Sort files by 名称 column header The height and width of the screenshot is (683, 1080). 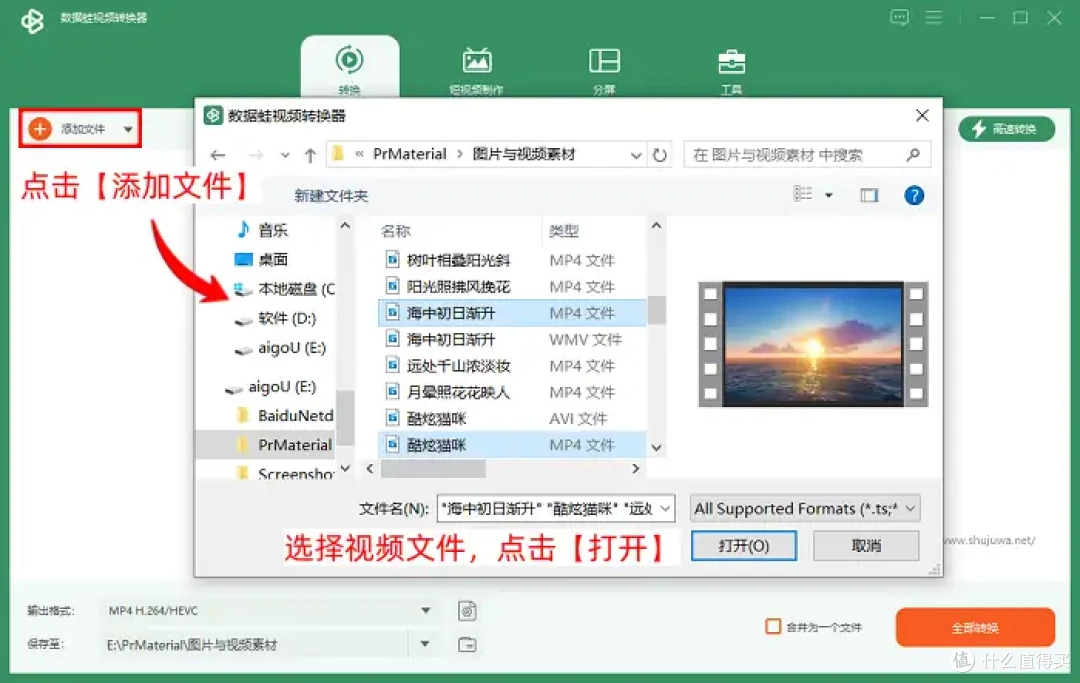tap(395, 231)
